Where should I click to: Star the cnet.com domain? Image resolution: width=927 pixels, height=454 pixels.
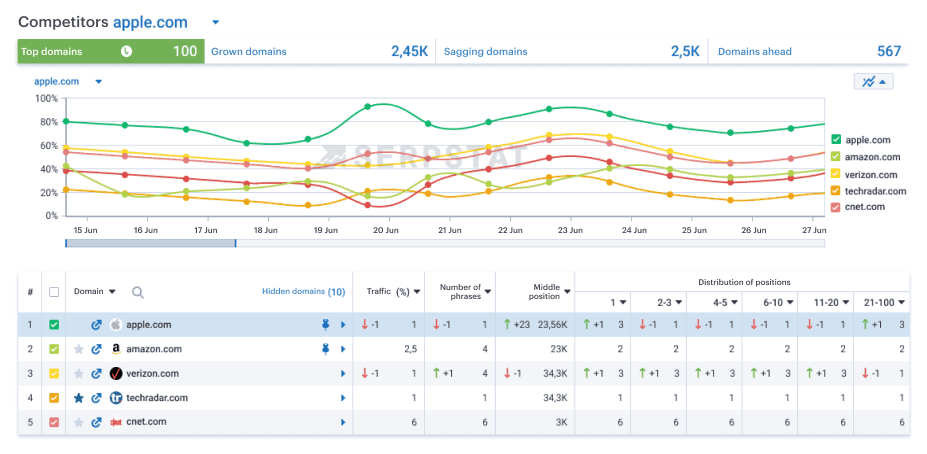(x=79, y=422)
